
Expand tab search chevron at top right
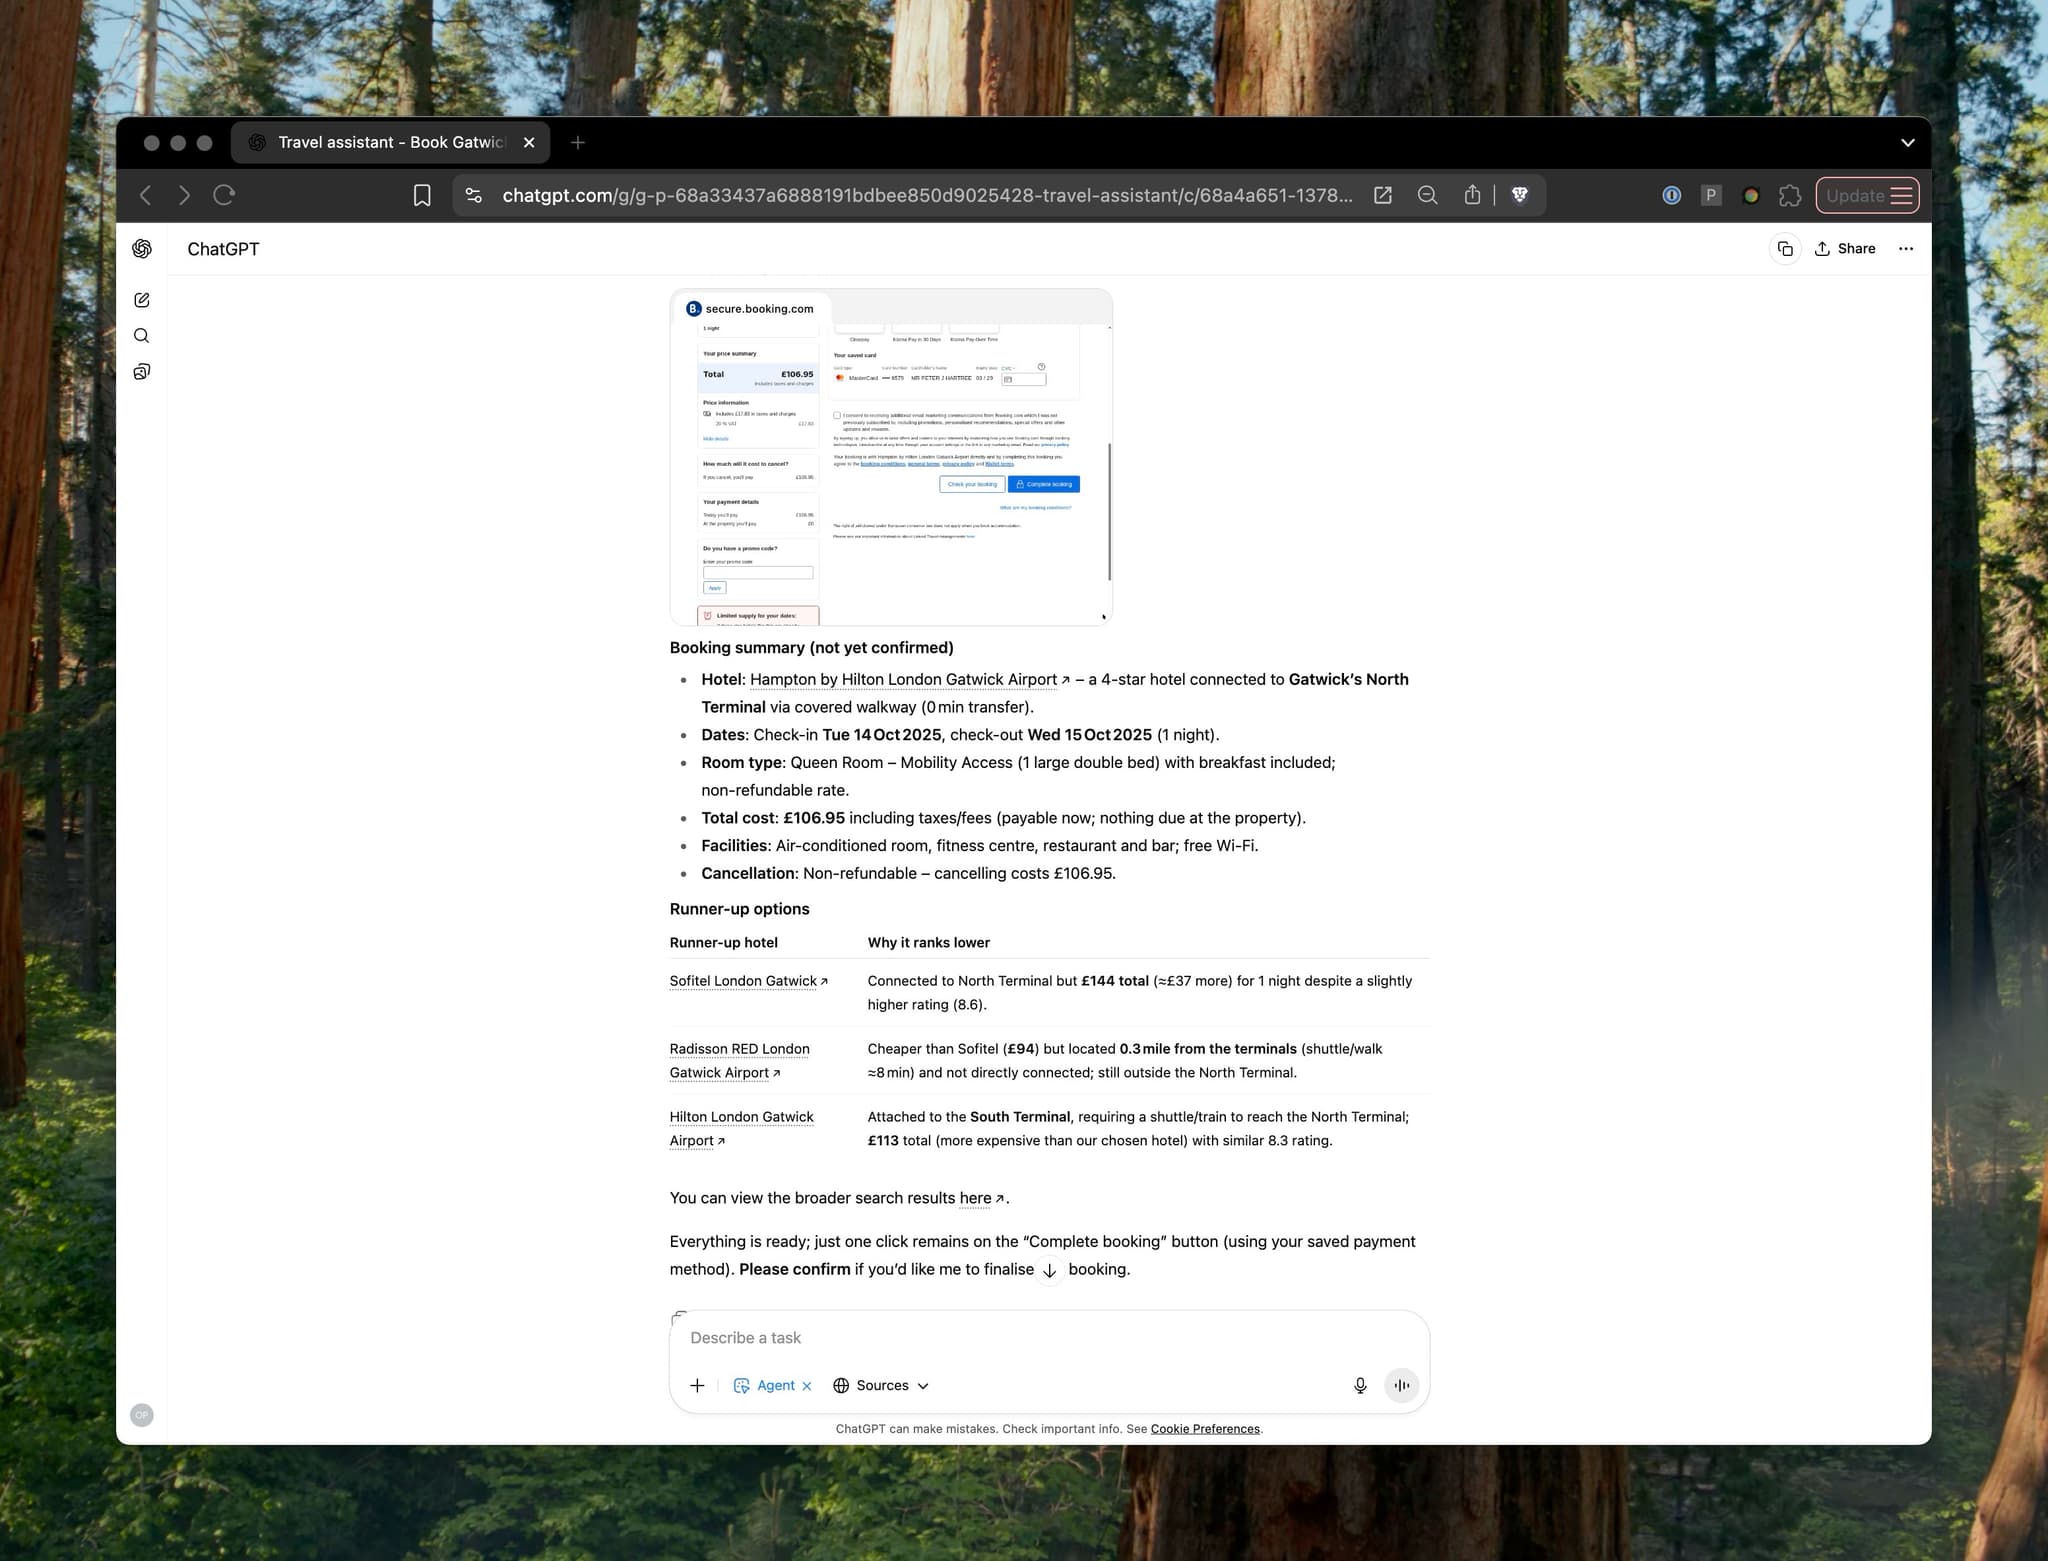click(x=1908, y=143)
